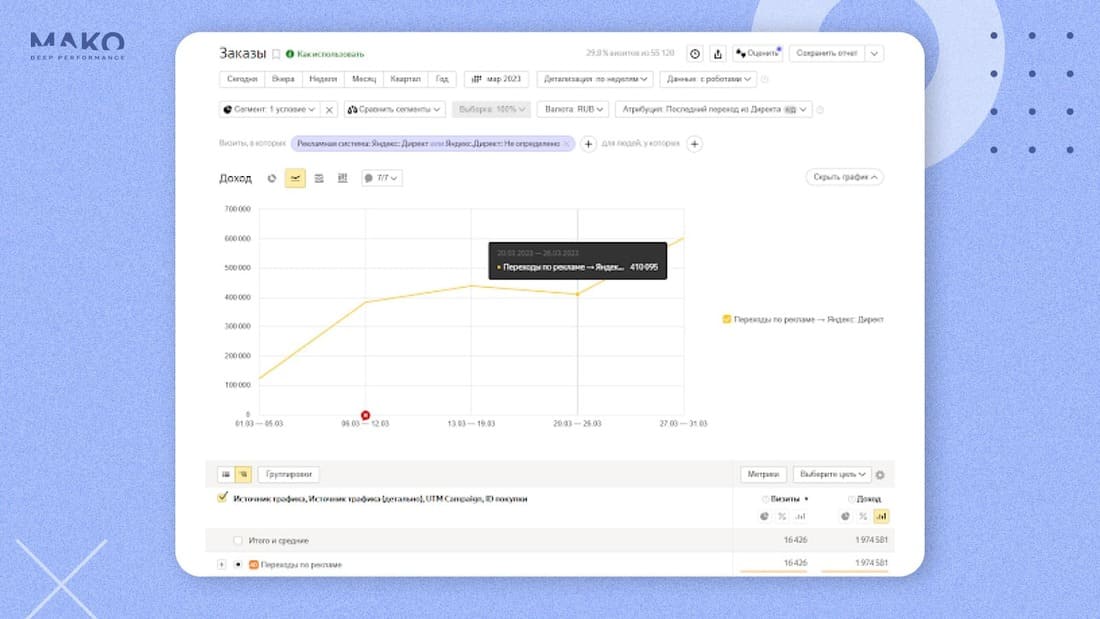Viewport: 1100px width, 619px height.
Task: Add a visit condition with plus button
Action: pyautogui.click(x=588, y=144)
